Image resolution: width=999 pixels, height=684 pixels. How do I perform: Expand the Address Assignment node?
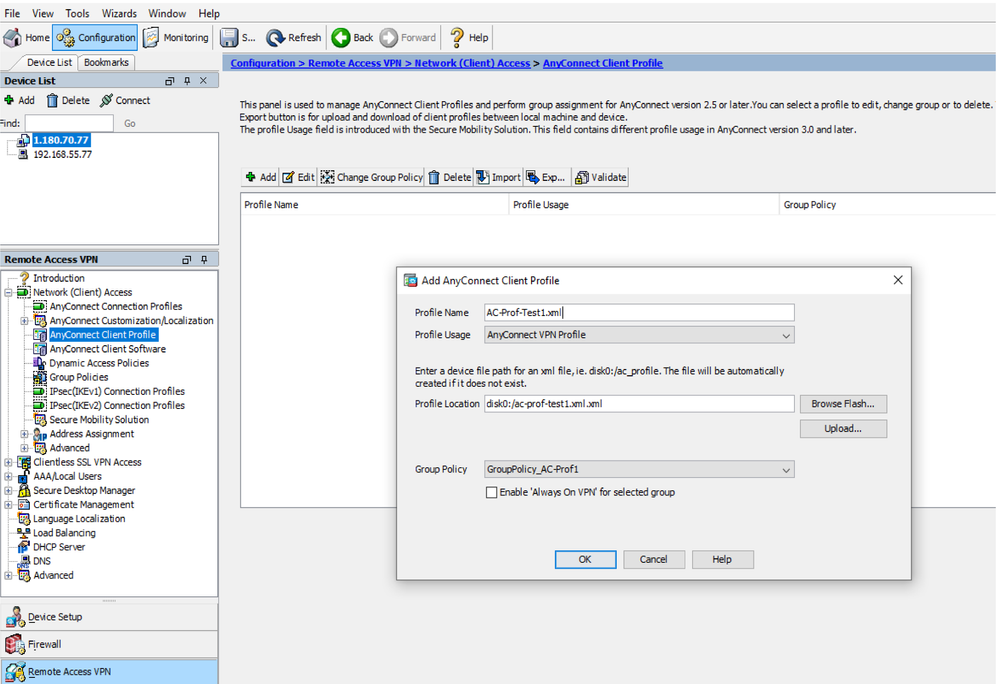24,434
